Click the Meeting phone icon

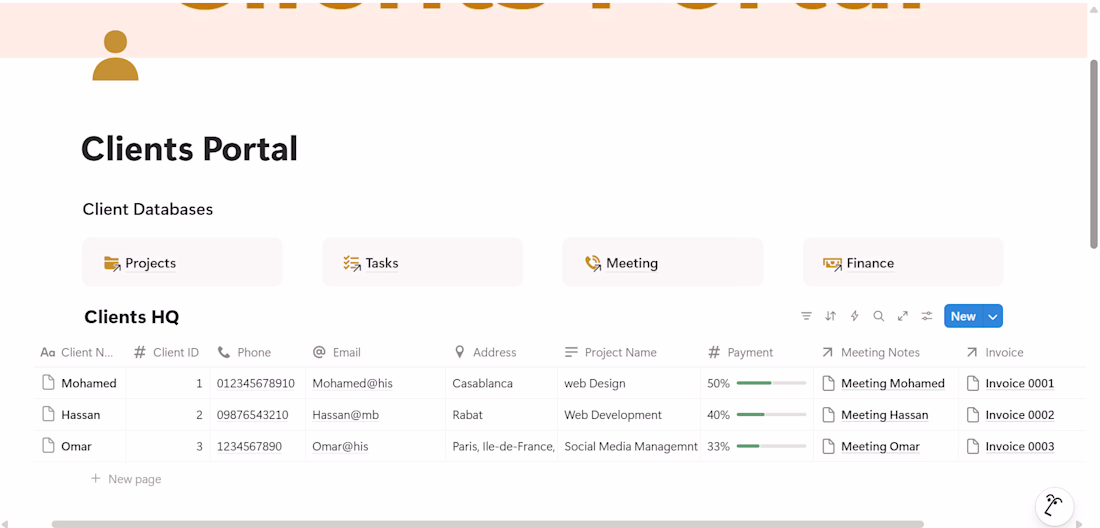click(x=593, y=264)
